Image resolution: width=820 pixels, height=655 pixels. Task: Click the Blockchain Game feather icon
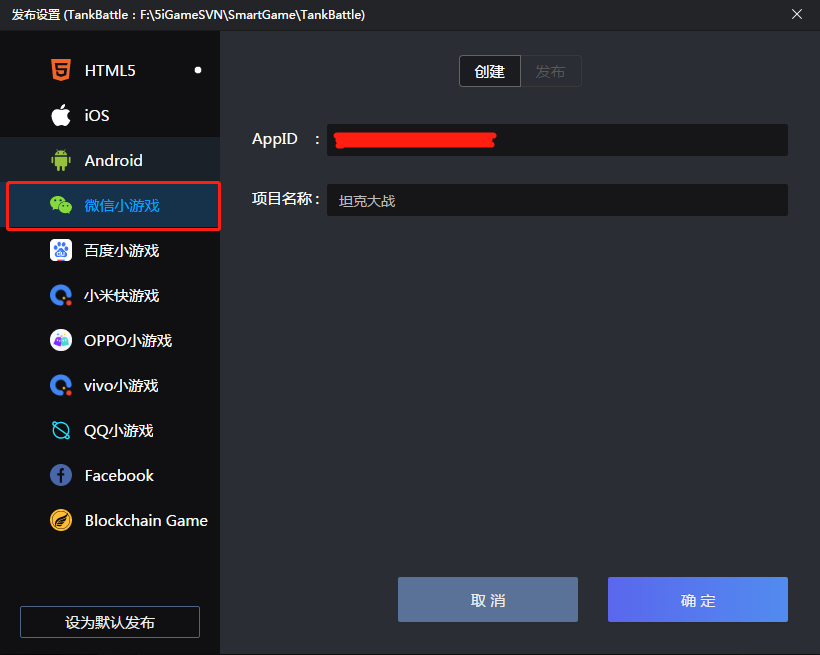(x=61, y=520)
